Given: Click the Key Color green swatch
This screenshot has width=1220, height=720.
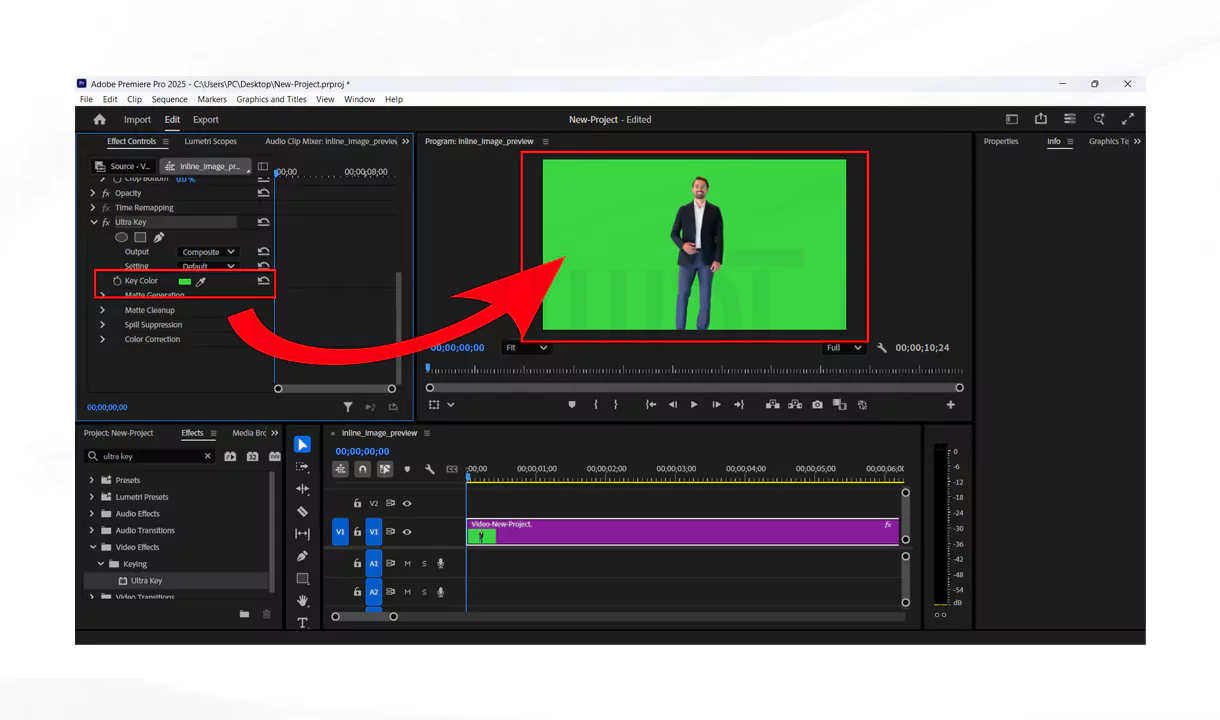Looking at the screenshot, I should 184,281.
